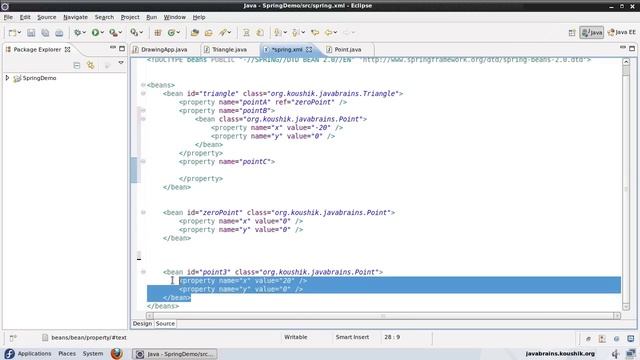Viewport: 640px width, 360px height.
Task: Open the Window menu
Action: click(175, 17)
